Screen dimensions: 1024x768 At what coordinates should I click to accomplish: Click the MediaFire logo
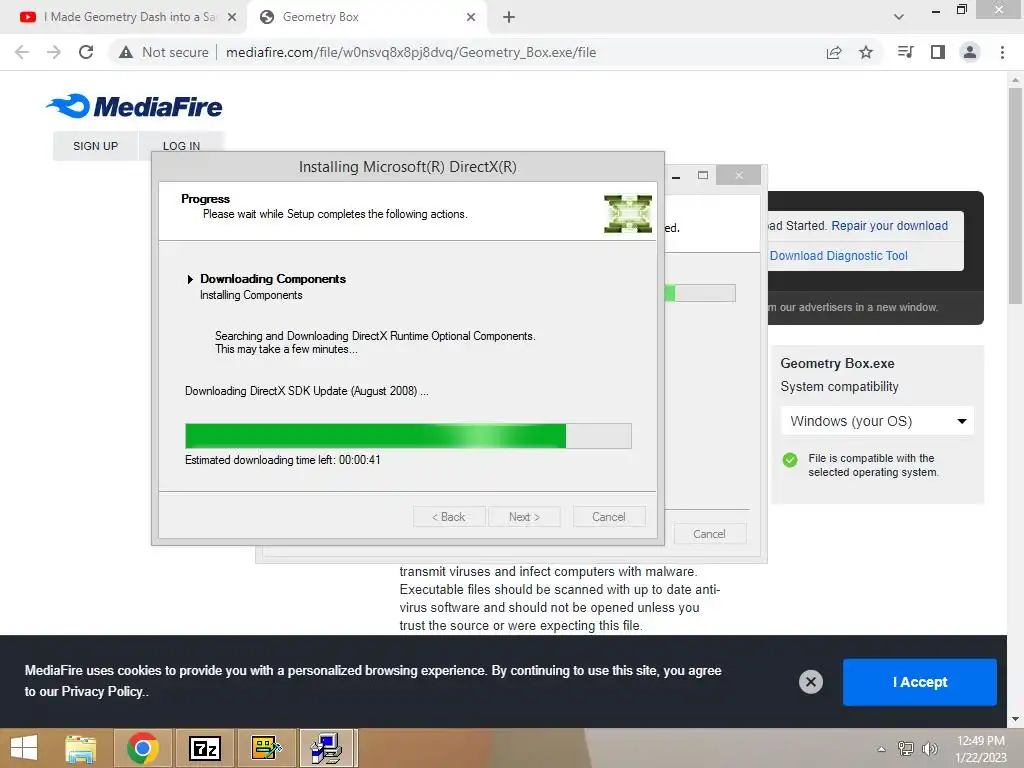point(134,106)
